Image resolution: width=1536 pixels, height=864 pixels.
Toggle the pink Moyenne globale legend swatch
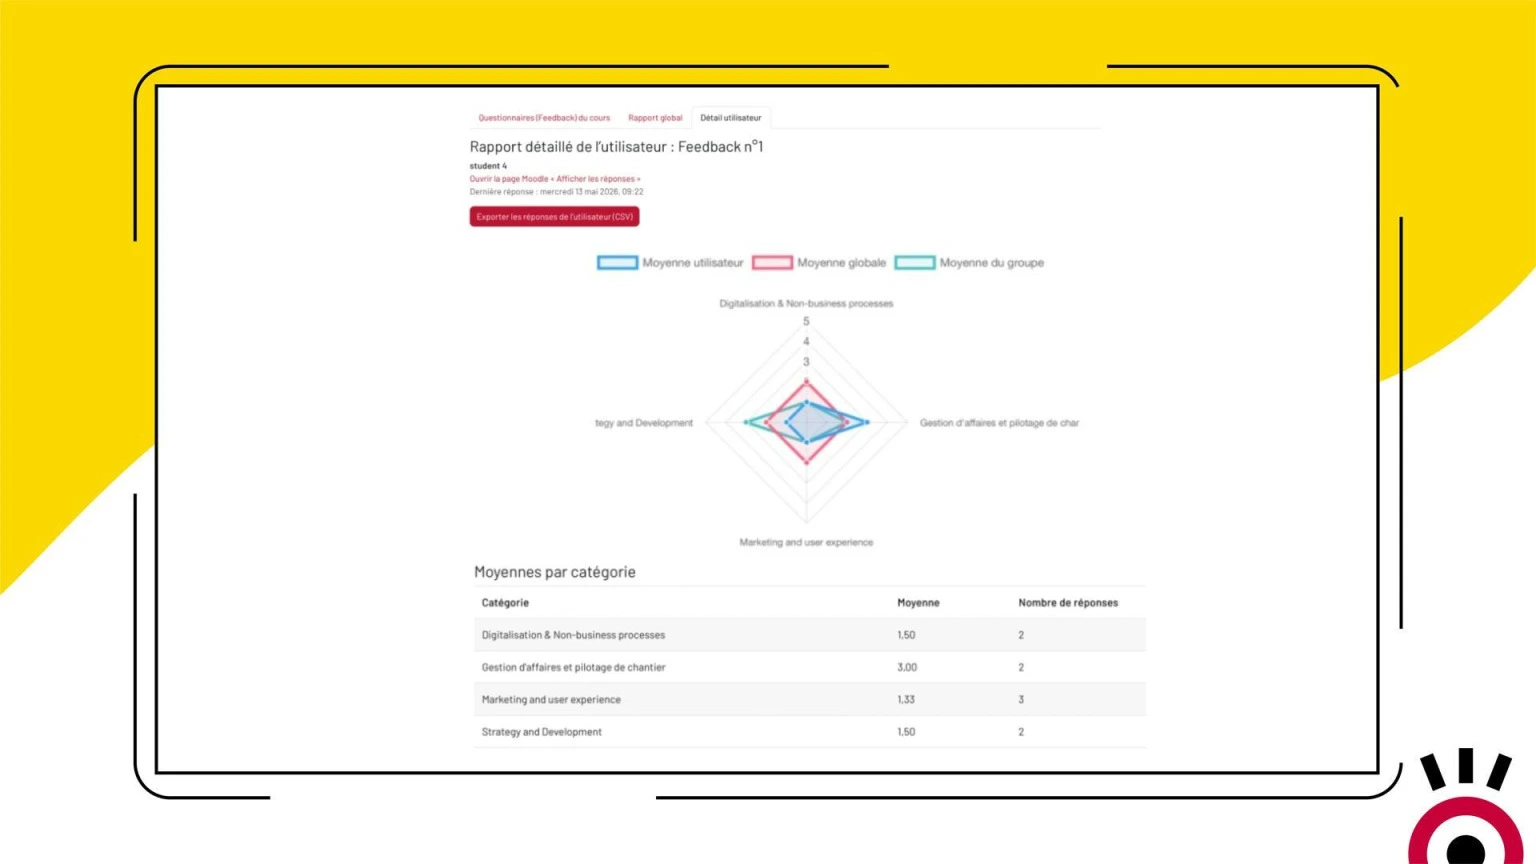[772, 263]
